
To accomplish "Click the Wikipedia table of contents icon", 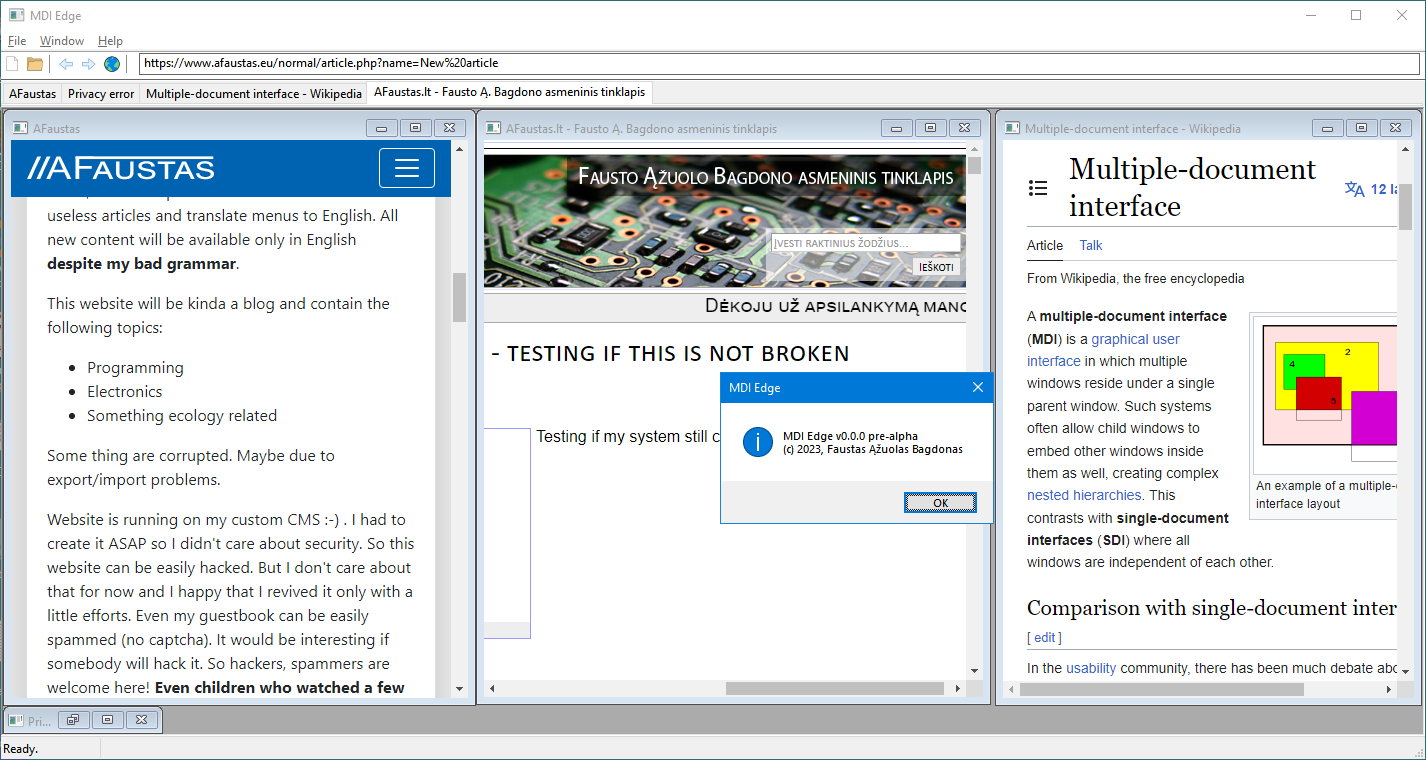I will (x=1038, y=188).
